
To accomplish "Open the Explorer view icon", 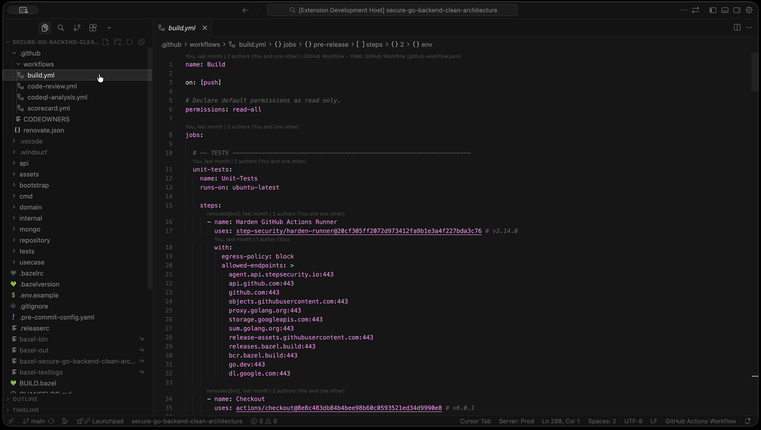I will tap(45, 28).
